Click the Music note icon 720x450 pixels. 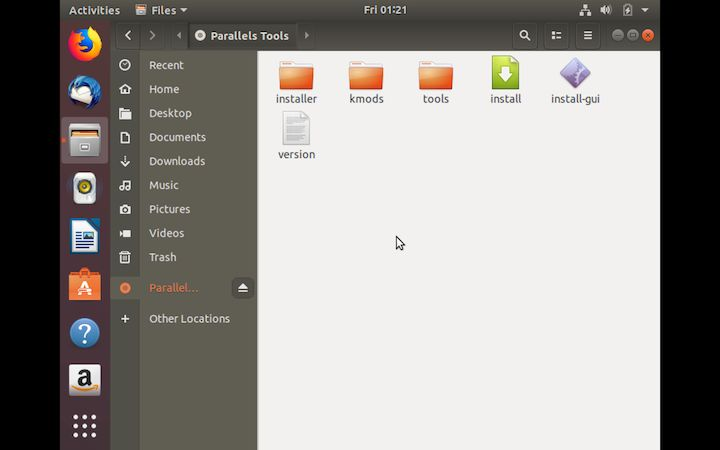(125, 185)
